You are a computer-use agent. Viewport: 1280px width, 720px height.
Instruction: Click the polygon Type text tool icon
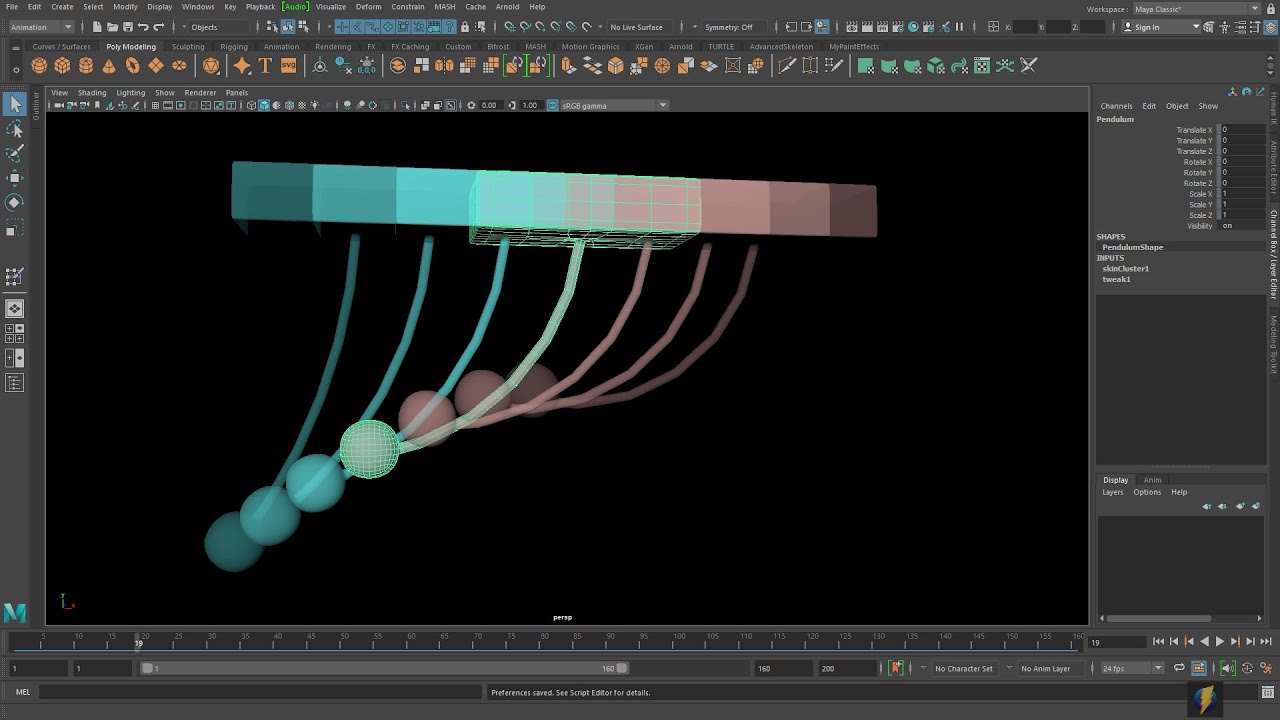pyautogui.click(x=265, y=66)
